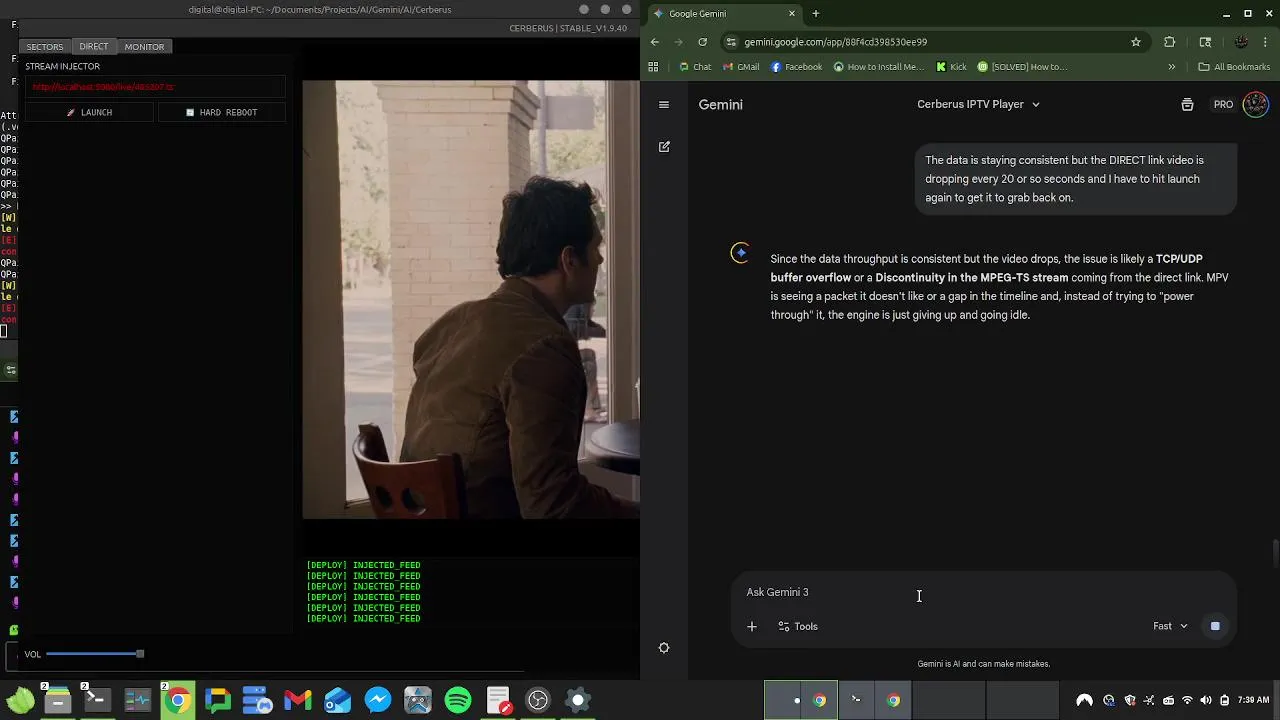Open the Facebook bookmark
This screenshot has width=1280, height=720.
coord(796,67)
